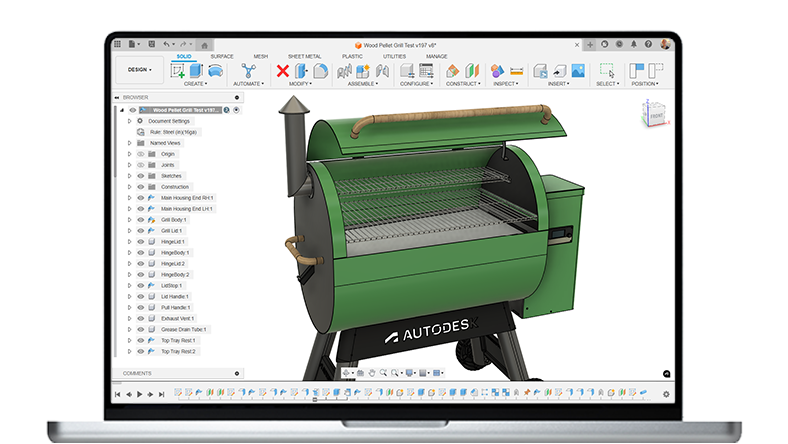Image resolution: width=788 pixels, height=444 pixels.
Task: Click the Undo arrow
Action: tap(166, 44)
